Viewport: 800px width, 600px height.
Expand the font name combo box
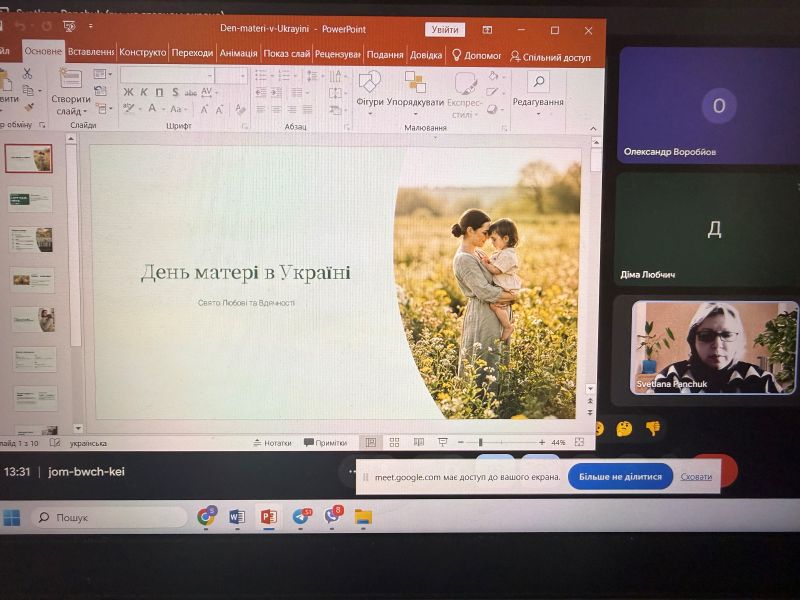coord(209,76)
